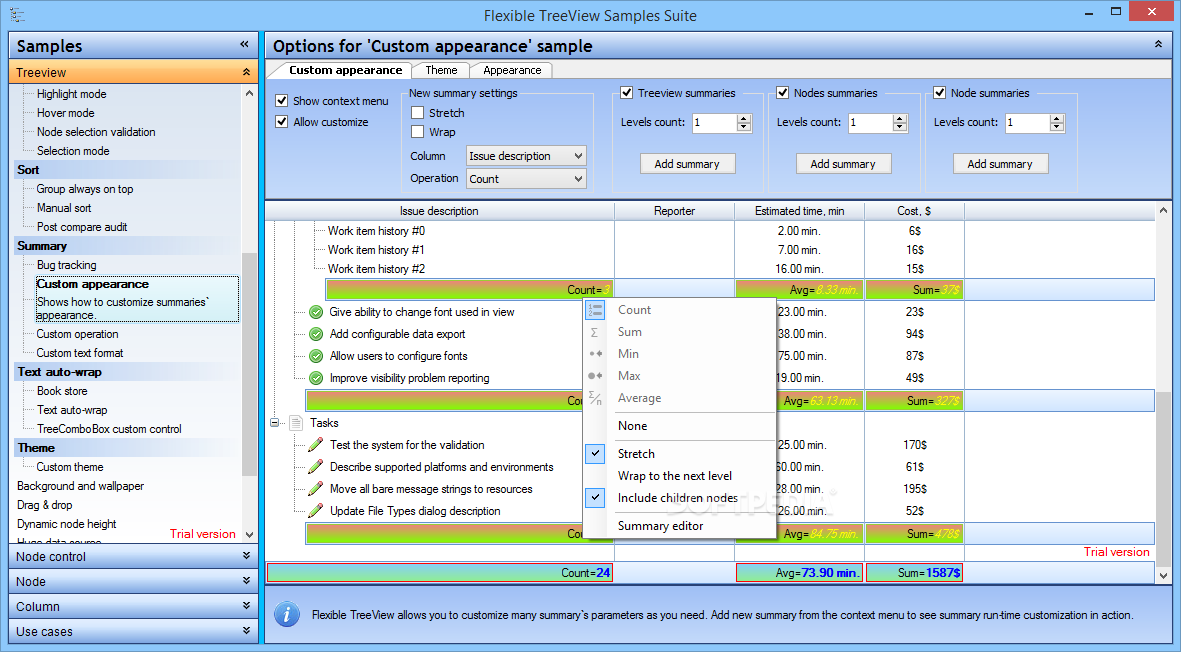Click the Min icon in context menu

595,354
